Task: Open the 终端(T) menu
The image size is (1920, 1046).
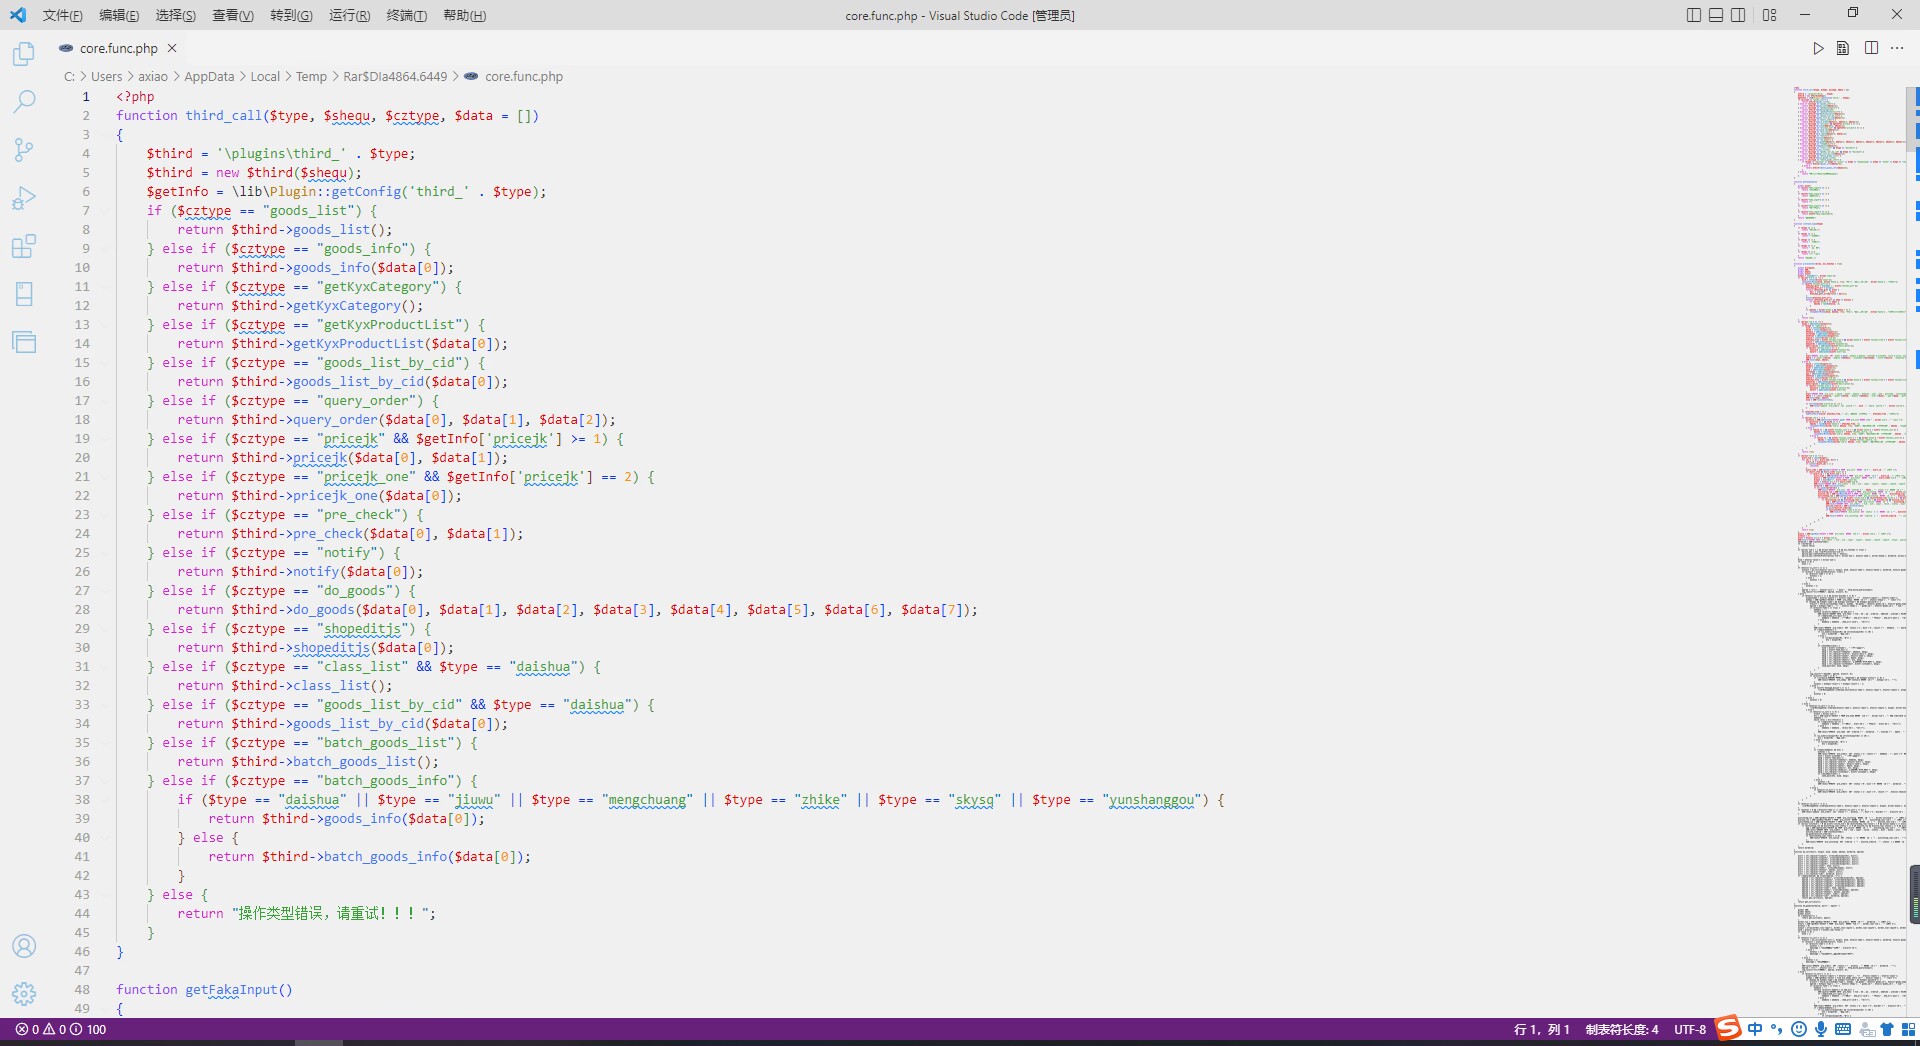Action: tap(406, 15)
